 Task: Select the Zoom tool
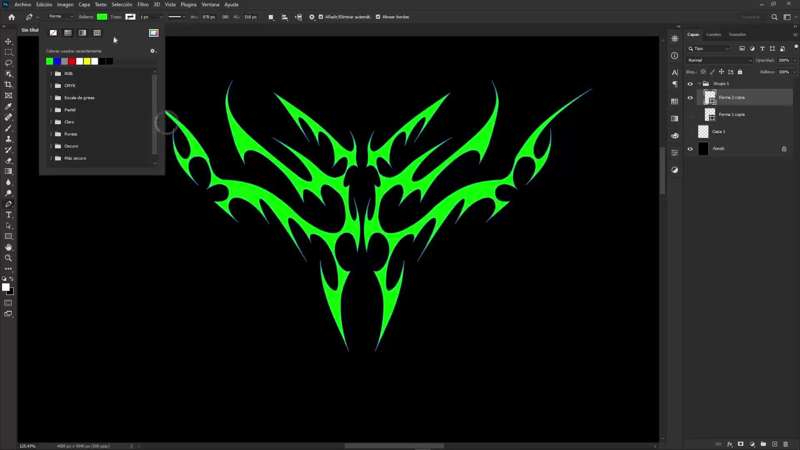pos(9,258)
